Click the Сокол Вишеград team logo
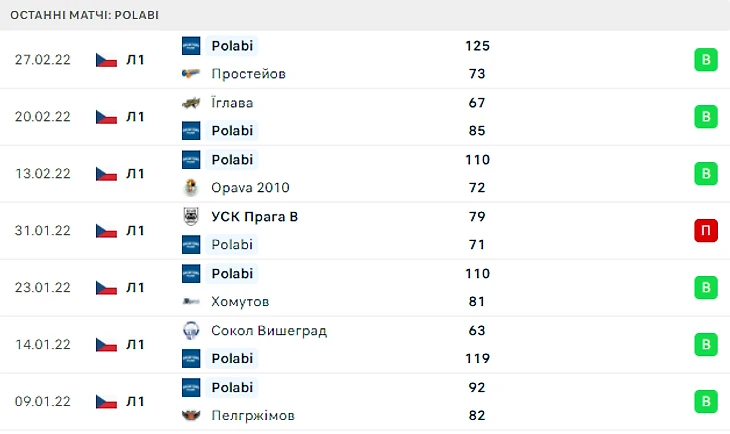The height and width of the screenshot is (434, 730). pyautogui.click(x=191, y=330)
